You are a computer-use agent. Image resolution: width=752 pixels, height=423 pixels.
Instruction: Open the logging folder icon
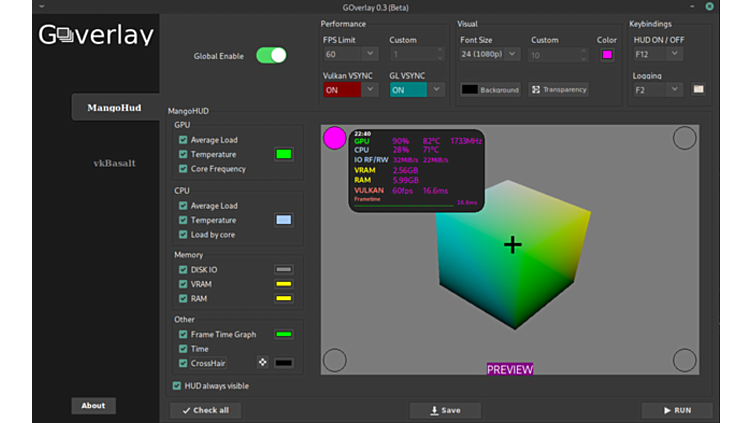(x=698, y=90)
